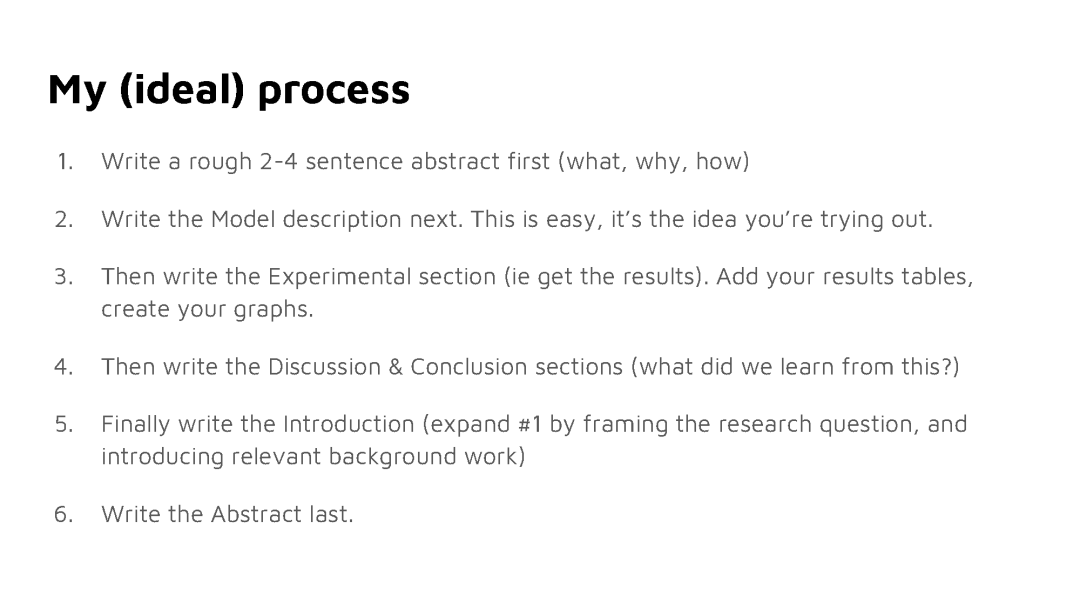Click '(what did we learn from this?)' text

796,366
